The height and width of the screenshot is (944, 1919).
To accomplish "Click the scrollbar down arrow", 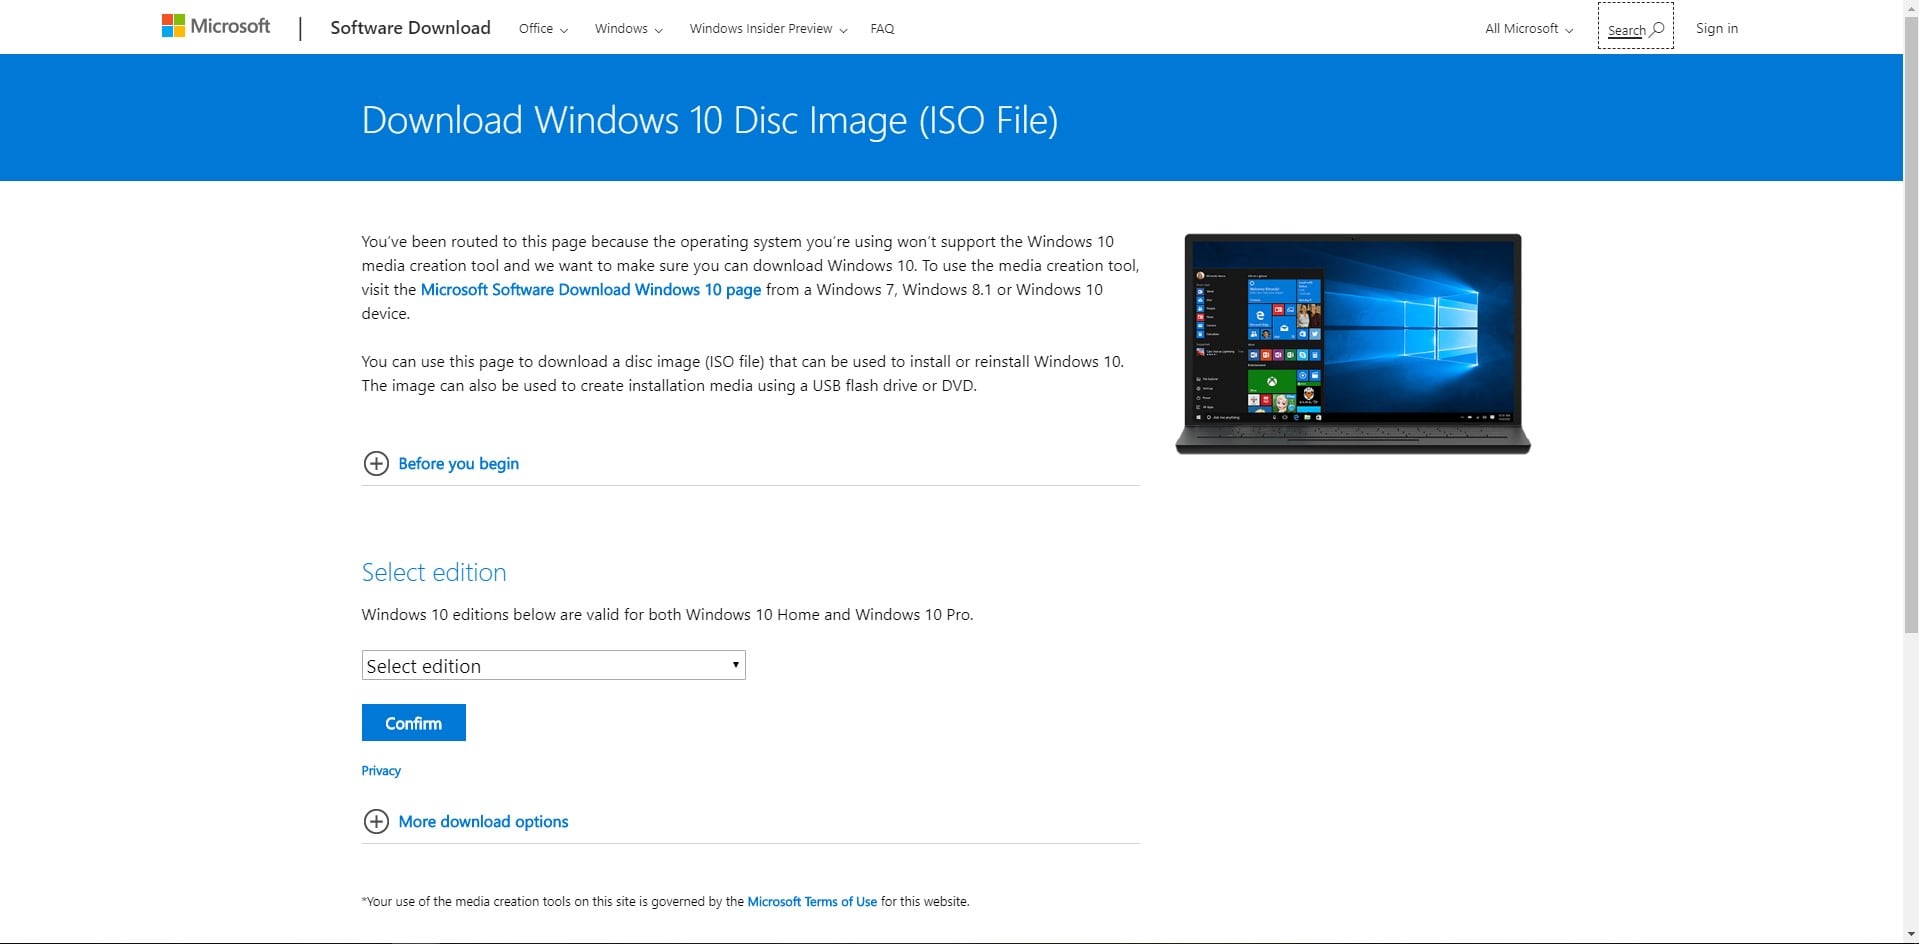I will point(1911,935).
